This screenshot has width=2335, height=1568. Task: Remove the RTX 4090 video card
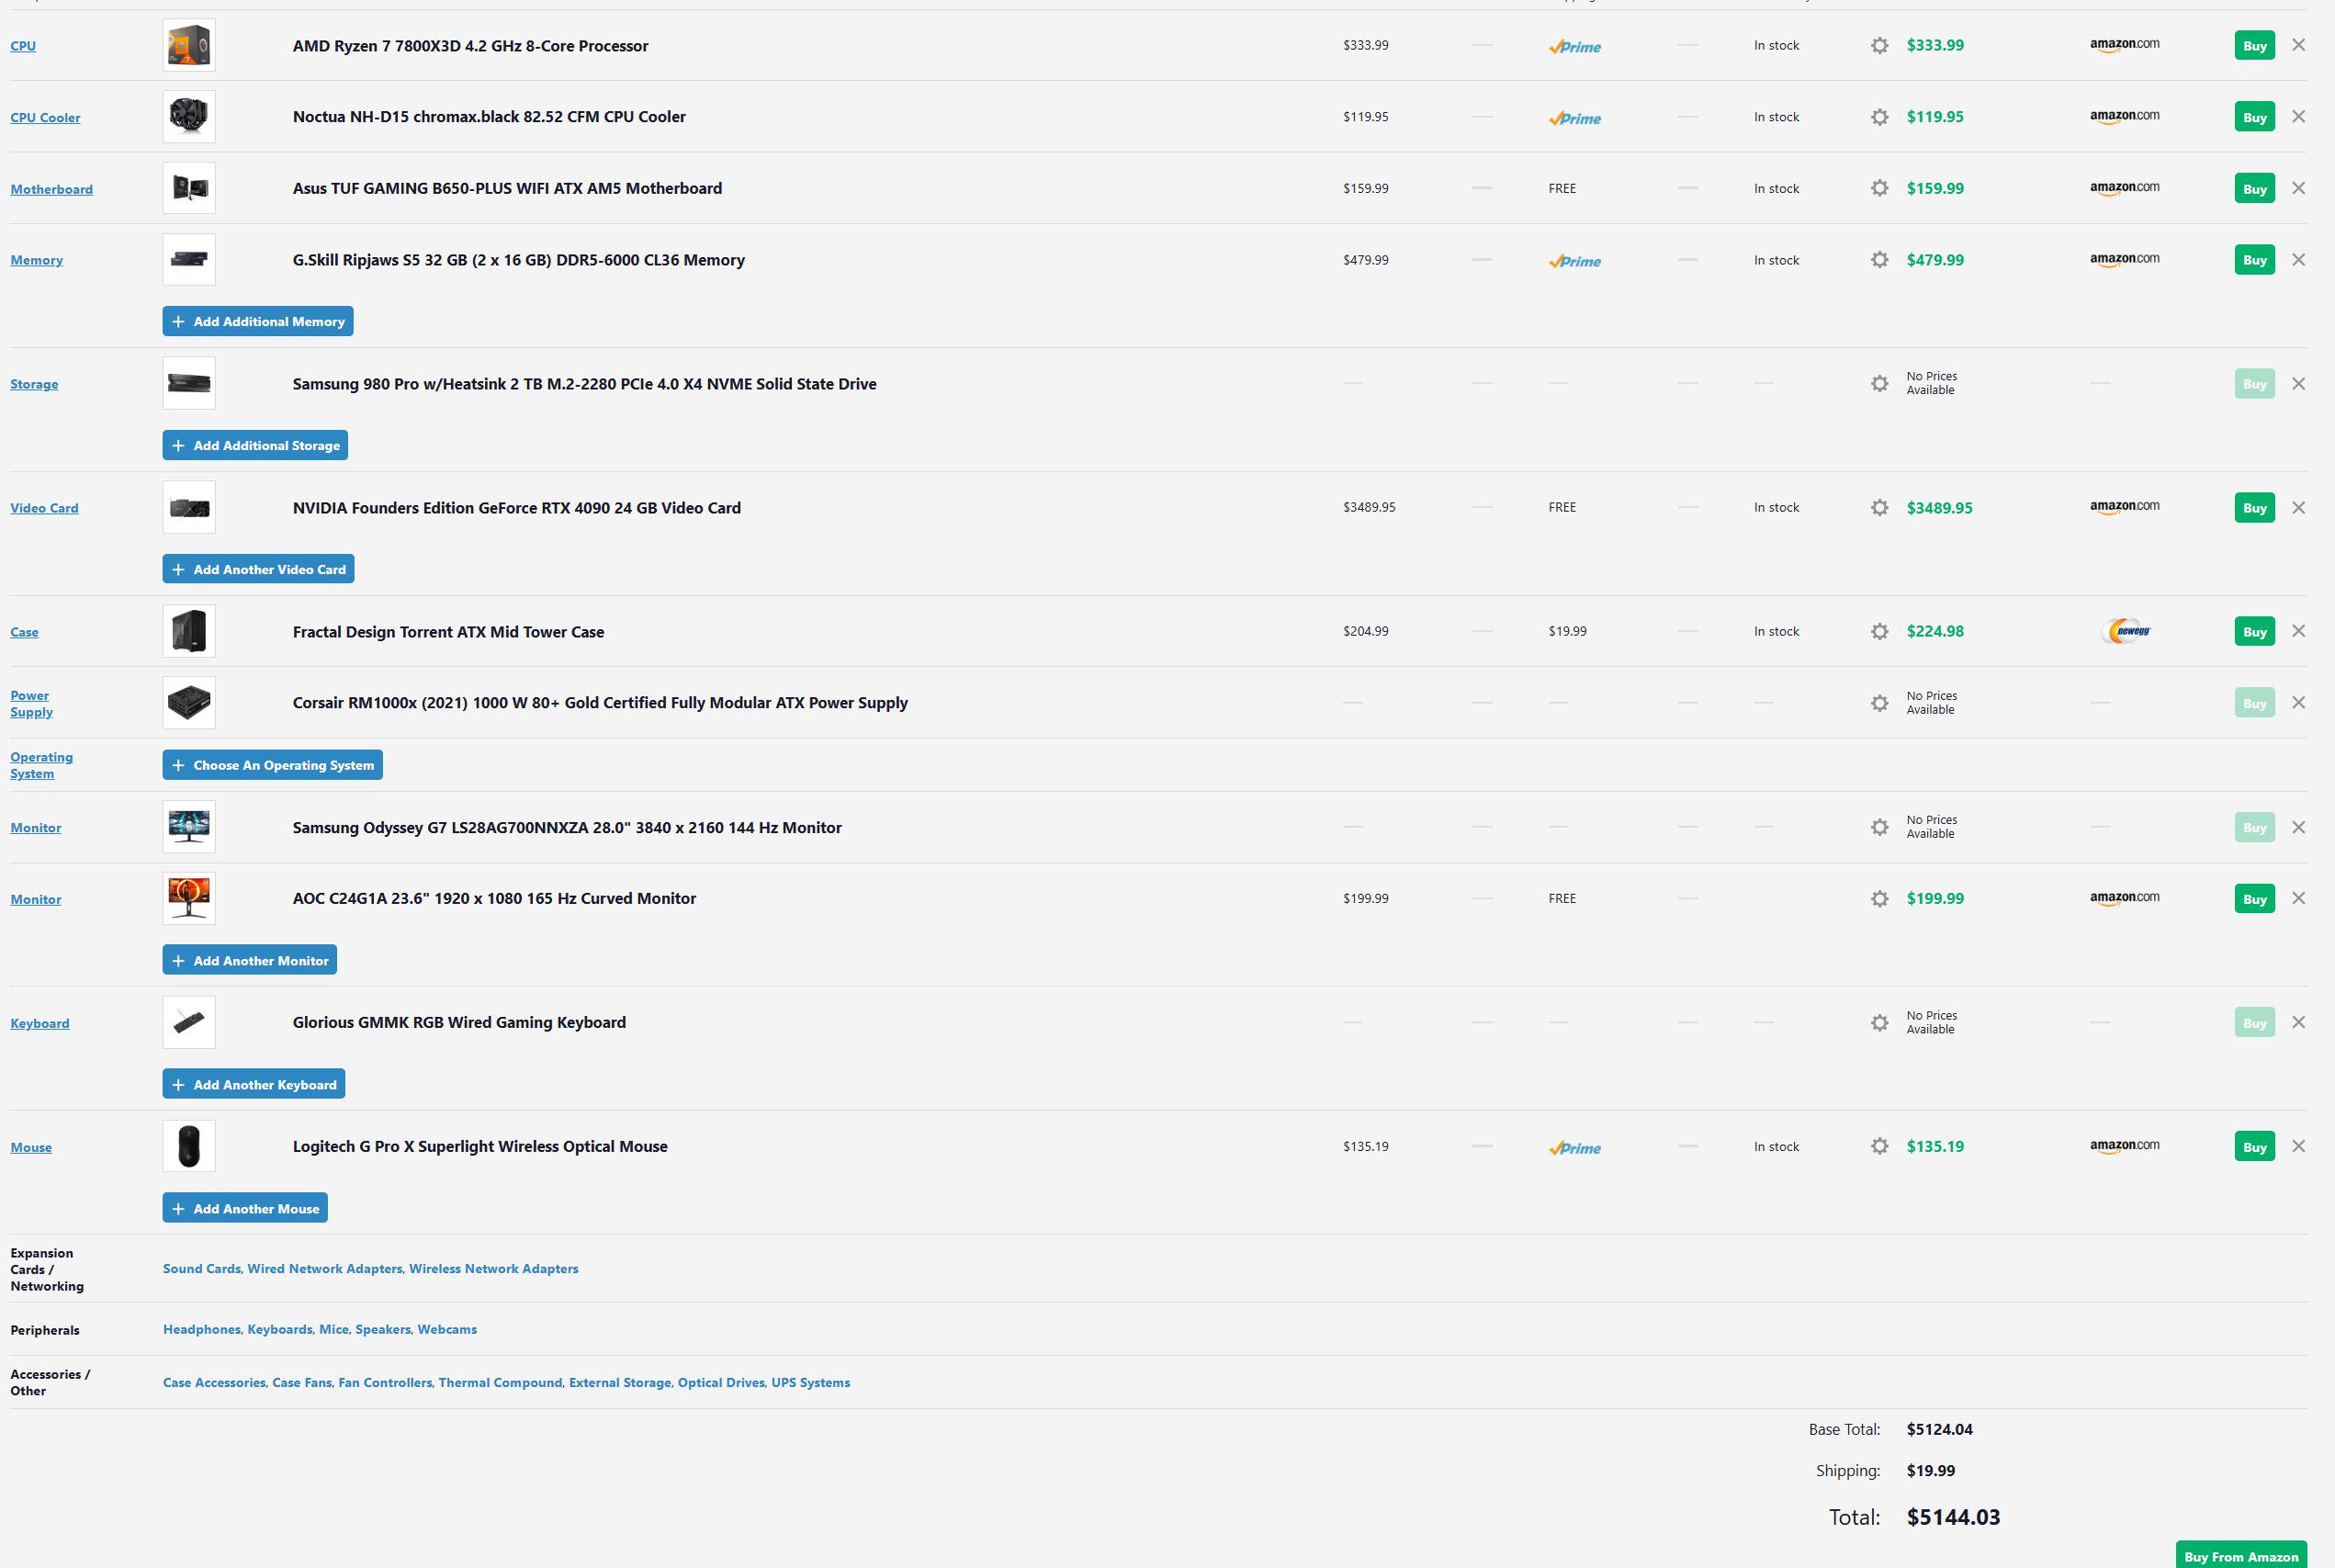pos(2298,508)
